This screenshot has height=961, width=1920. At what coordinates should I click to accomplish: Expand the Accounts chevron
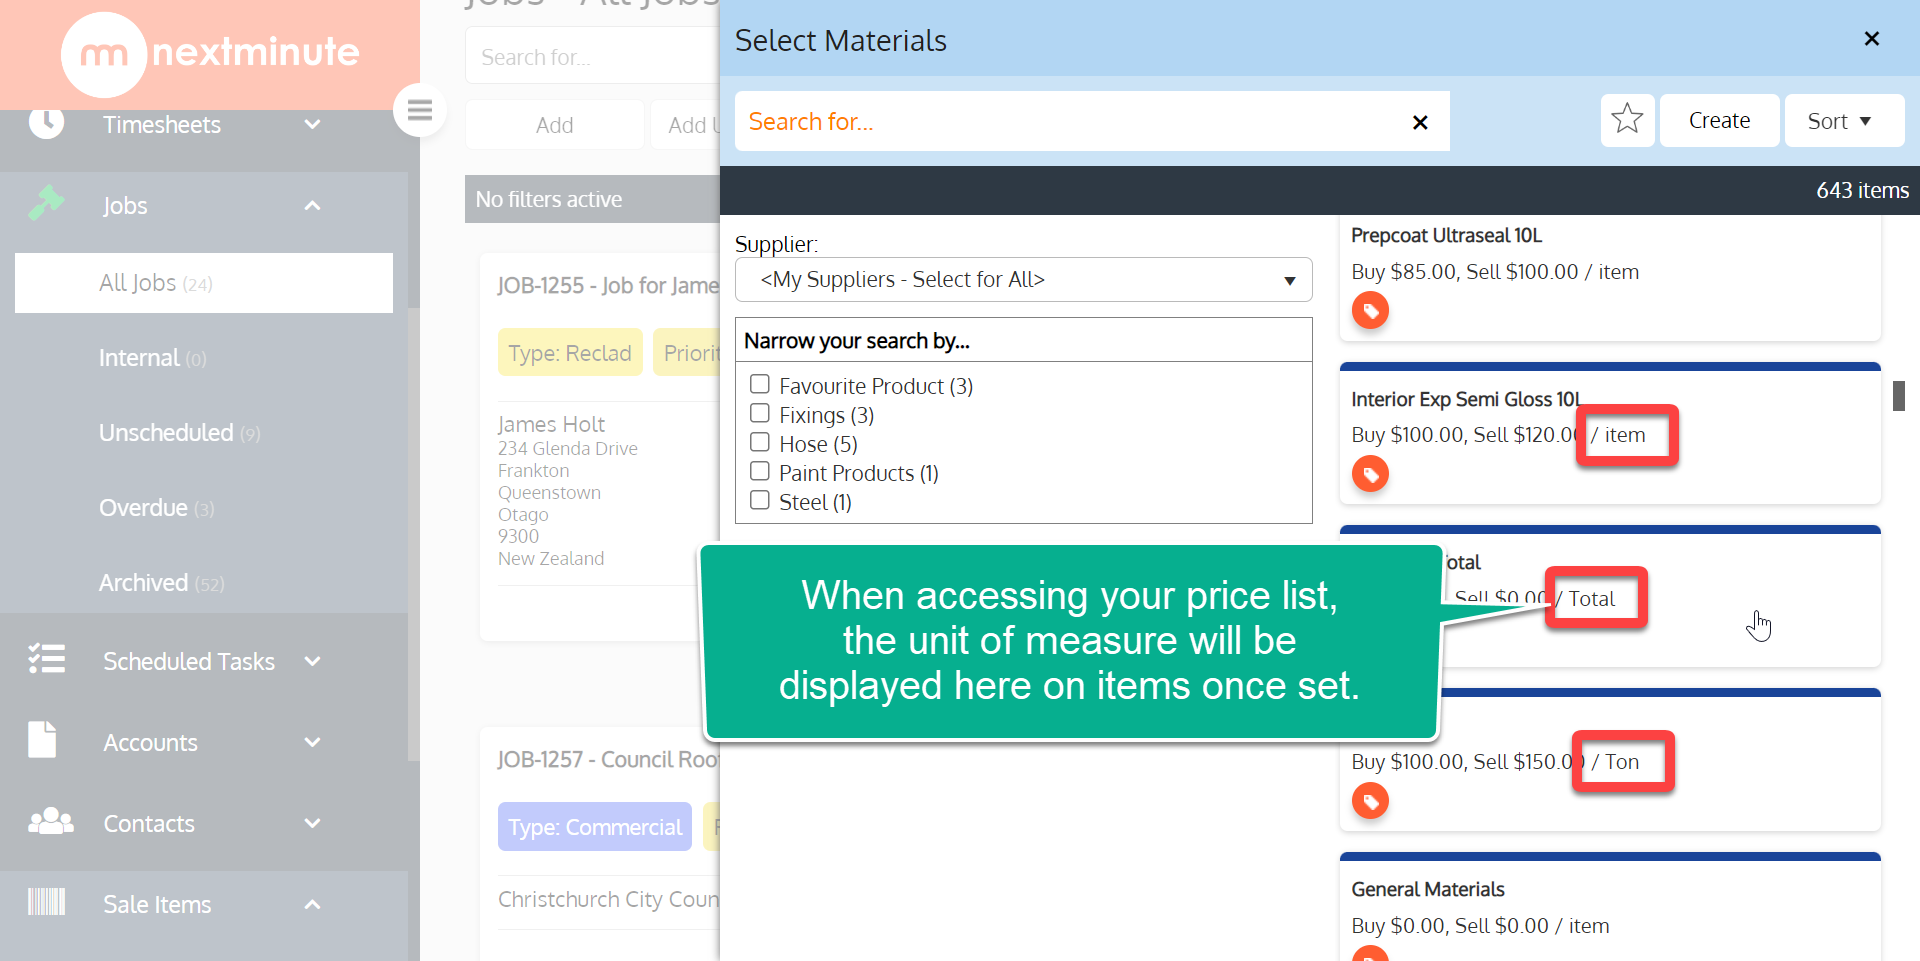312,742
